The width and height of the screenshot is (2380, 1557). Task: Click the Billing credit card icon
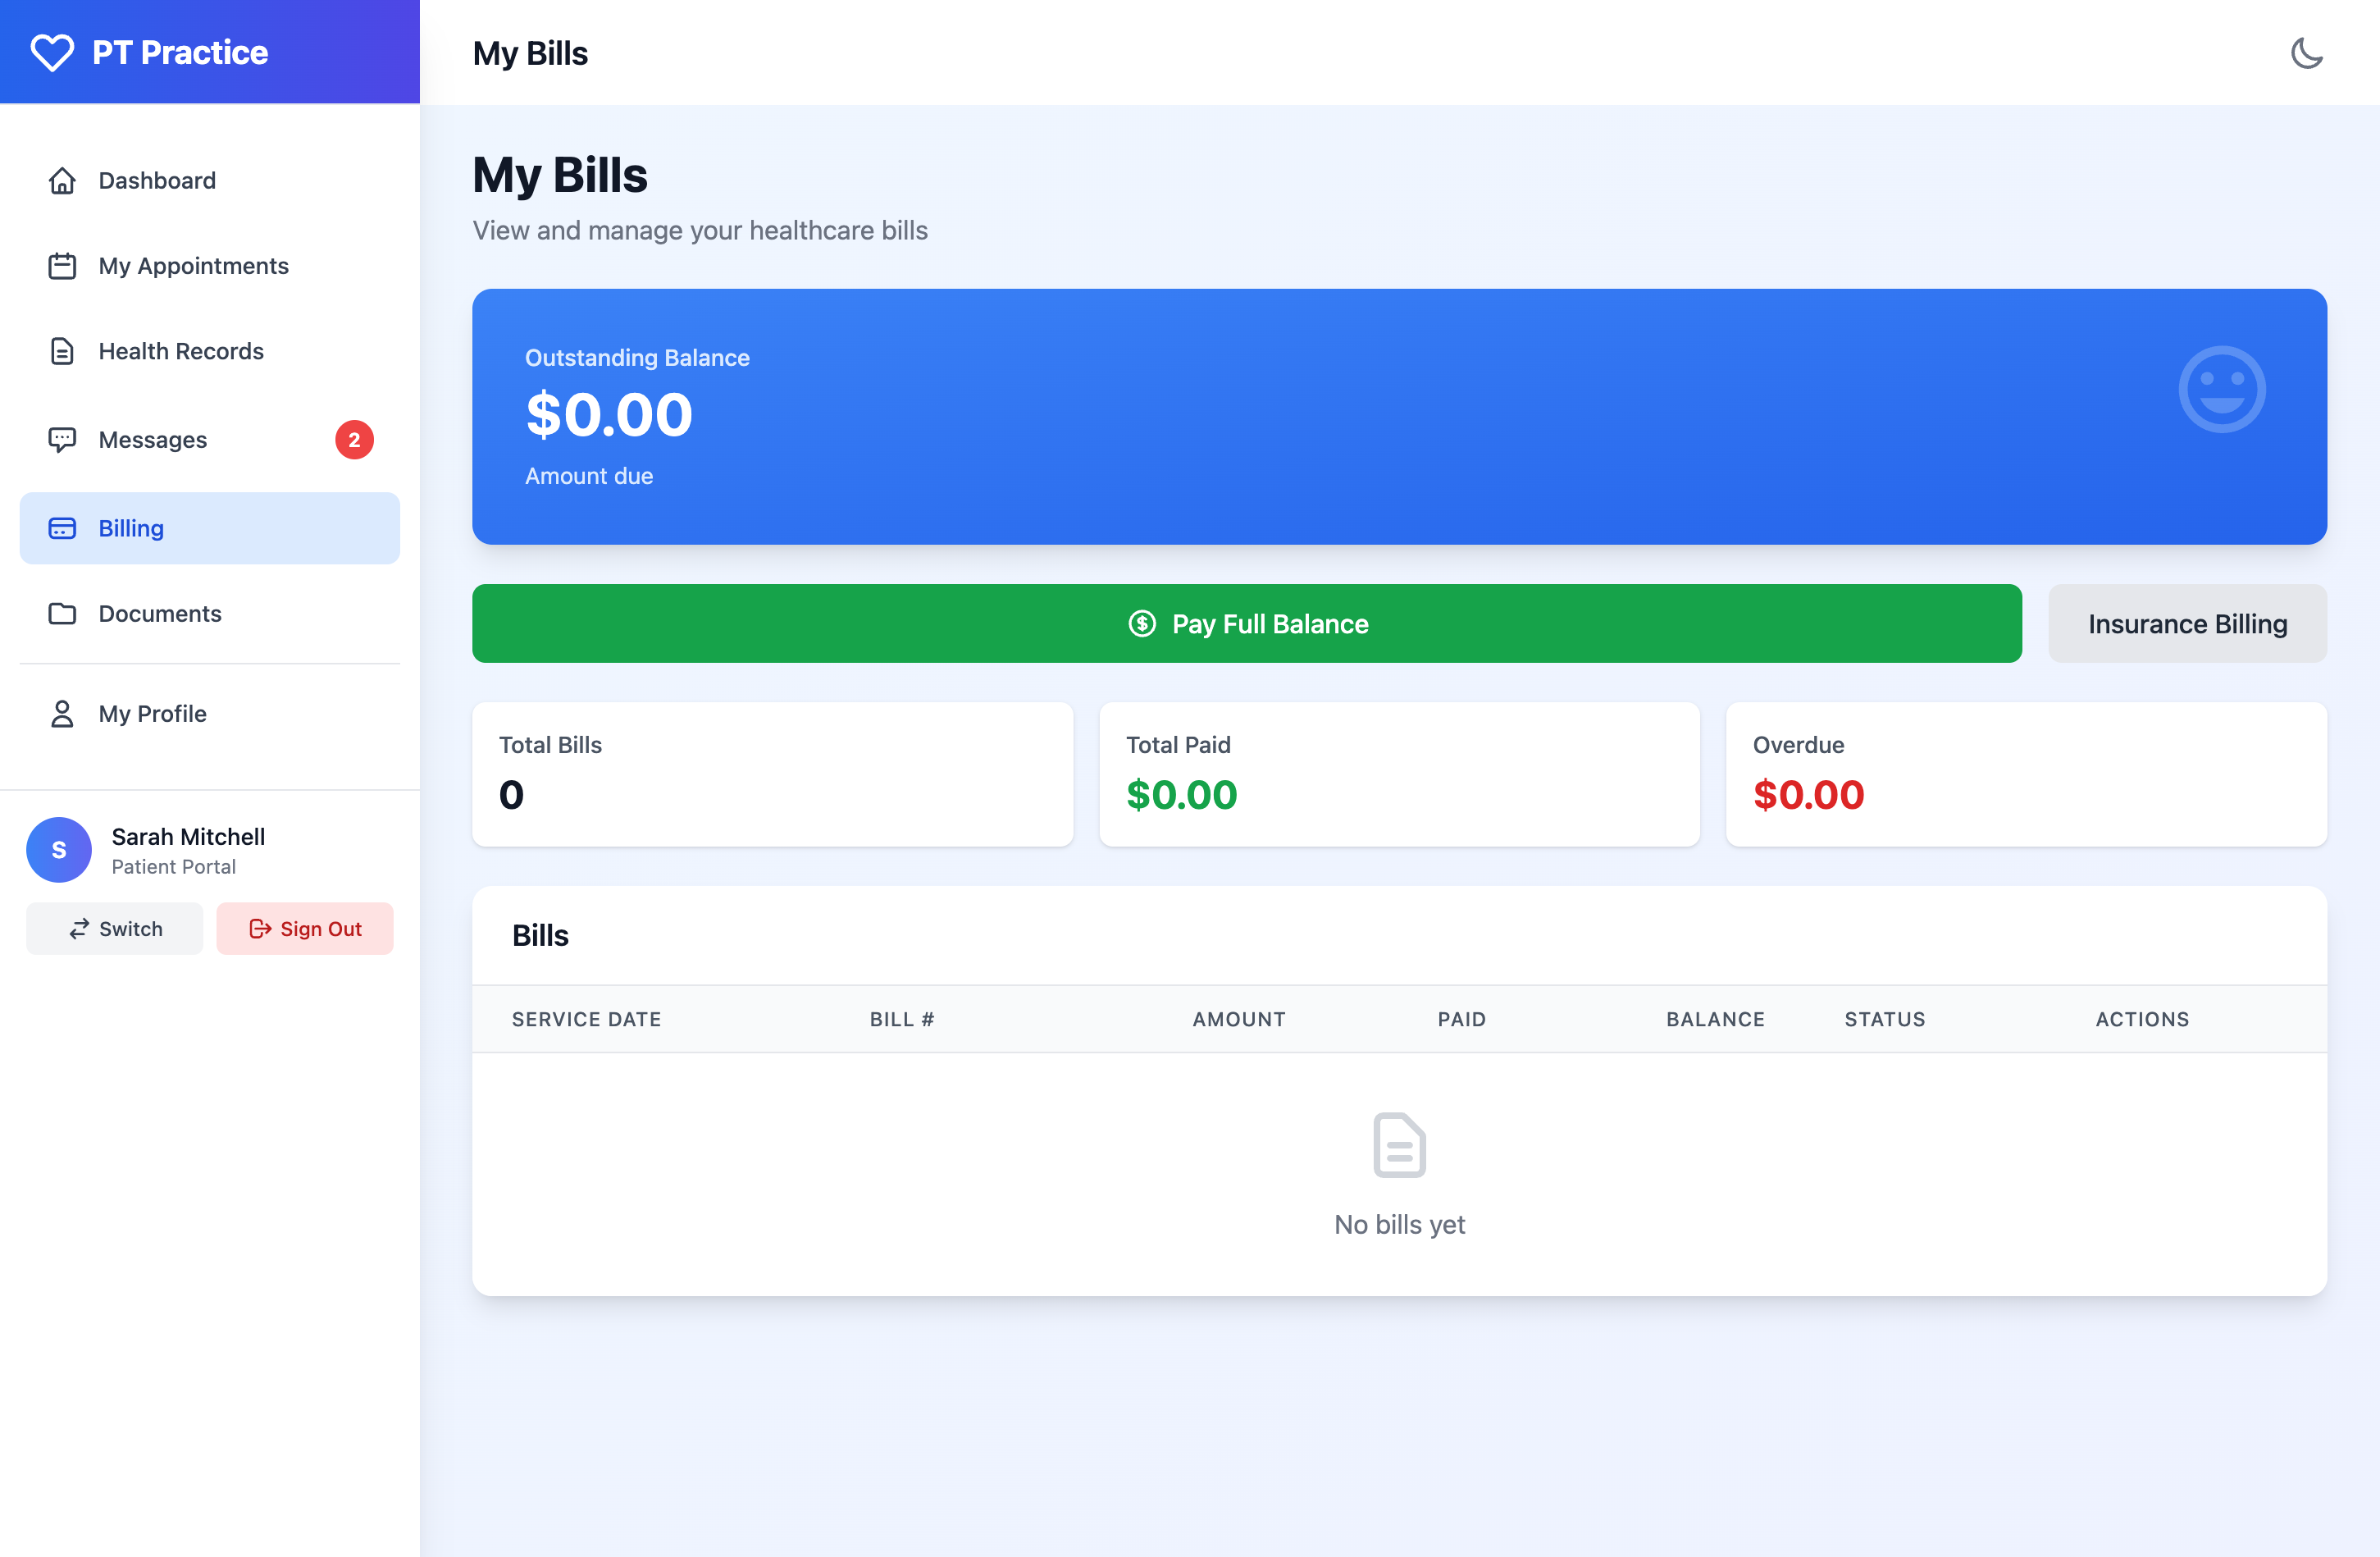pyautogui.click(x=62, y=527)
